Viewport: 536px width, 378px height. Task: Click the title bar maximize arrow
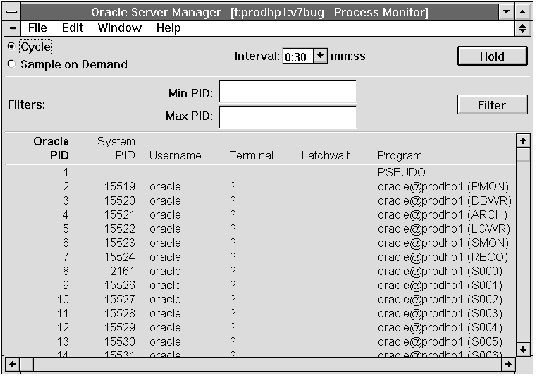(522, 12)
